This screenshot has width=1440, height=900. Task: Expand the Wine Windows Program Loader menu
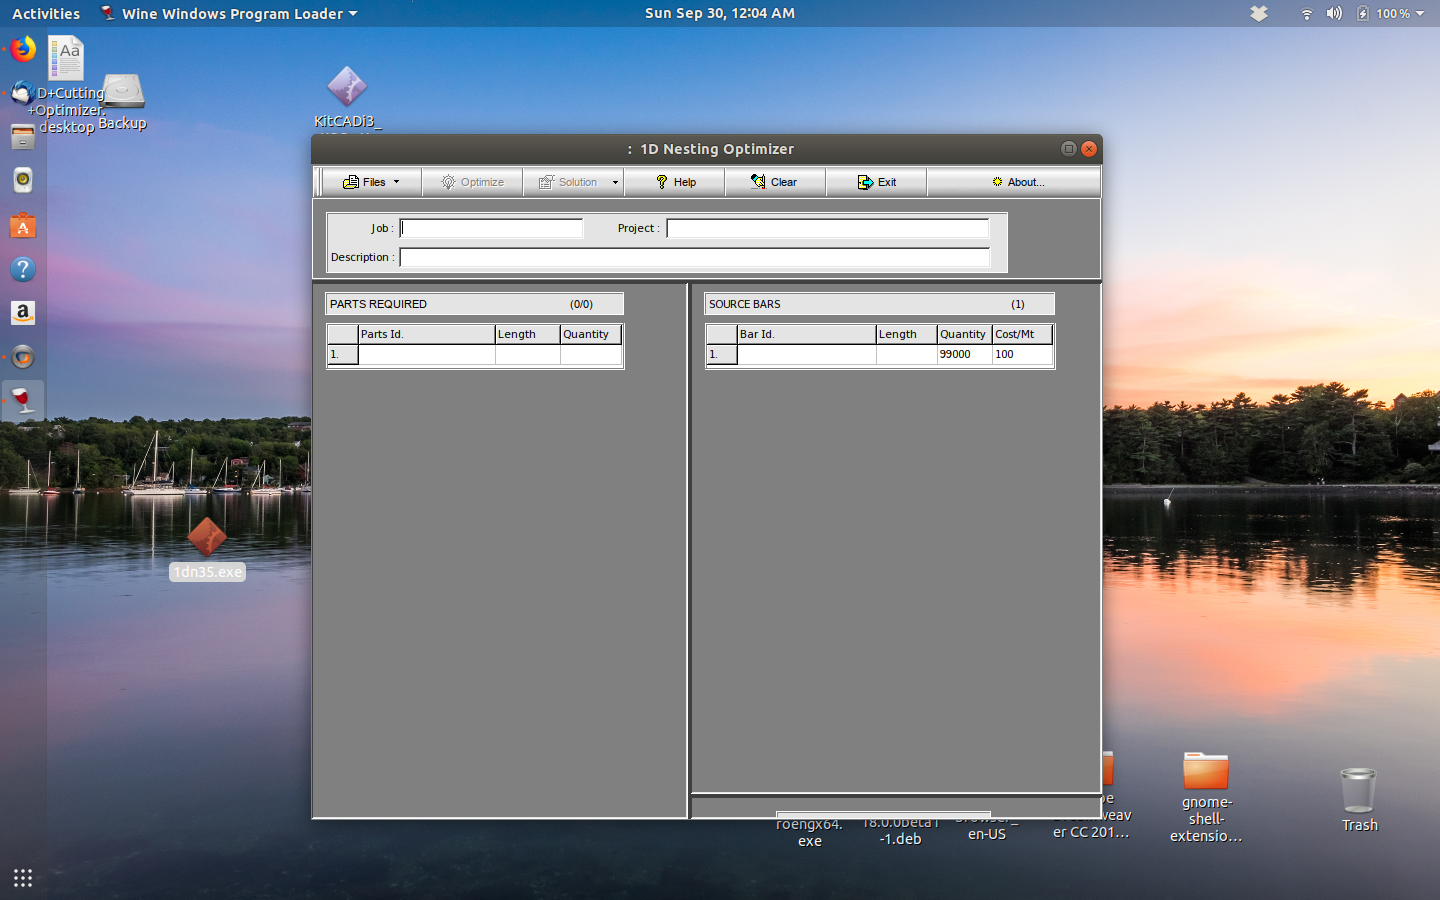[x=228, y=13]
